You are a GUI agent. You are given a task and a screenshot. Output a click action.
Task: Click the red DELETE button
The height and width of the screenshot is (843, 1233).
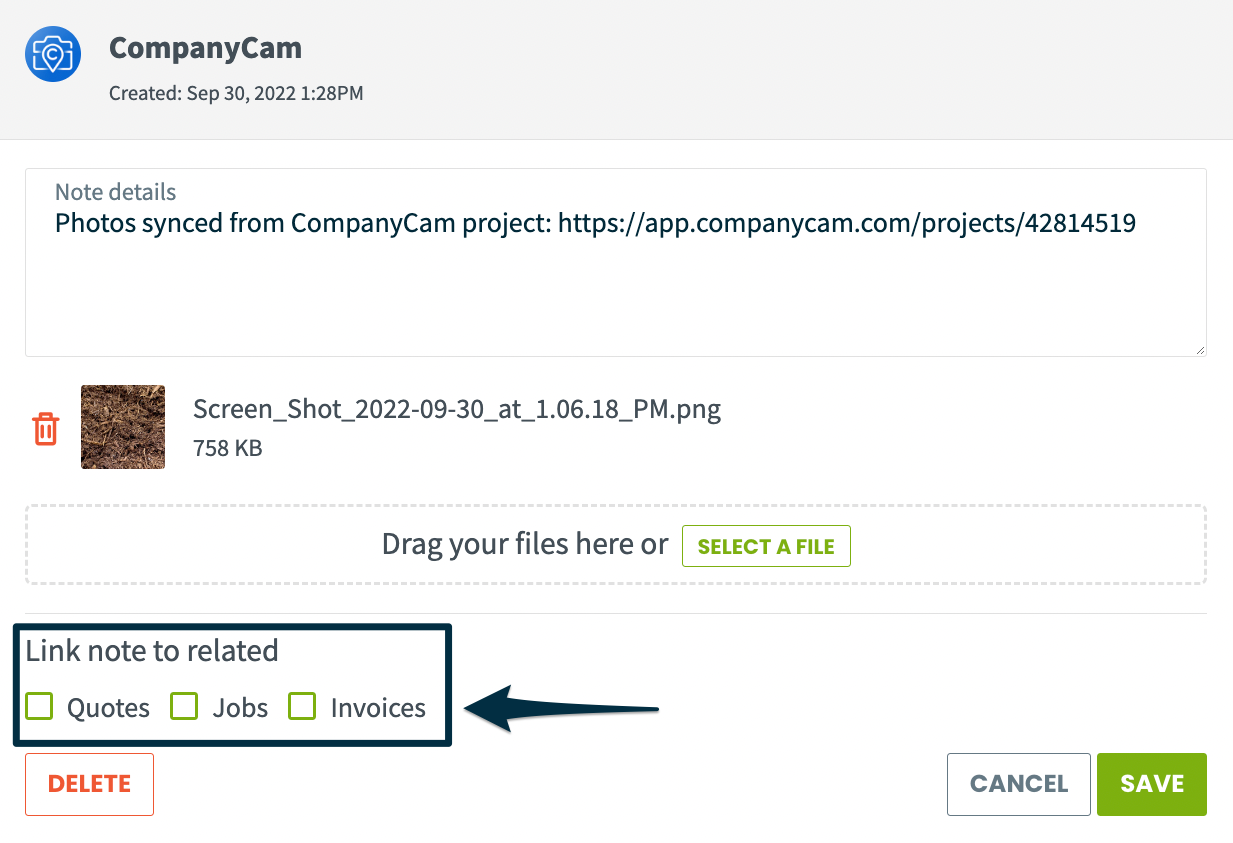coord(89,784)
